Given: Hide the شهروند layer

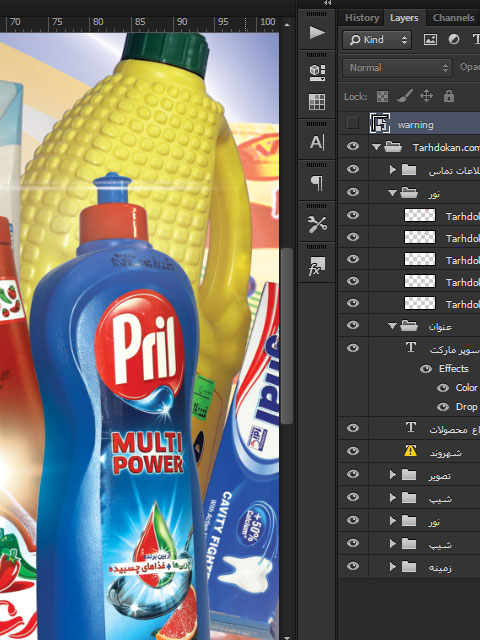Looking at the screenshot, I should click(353, 451).
